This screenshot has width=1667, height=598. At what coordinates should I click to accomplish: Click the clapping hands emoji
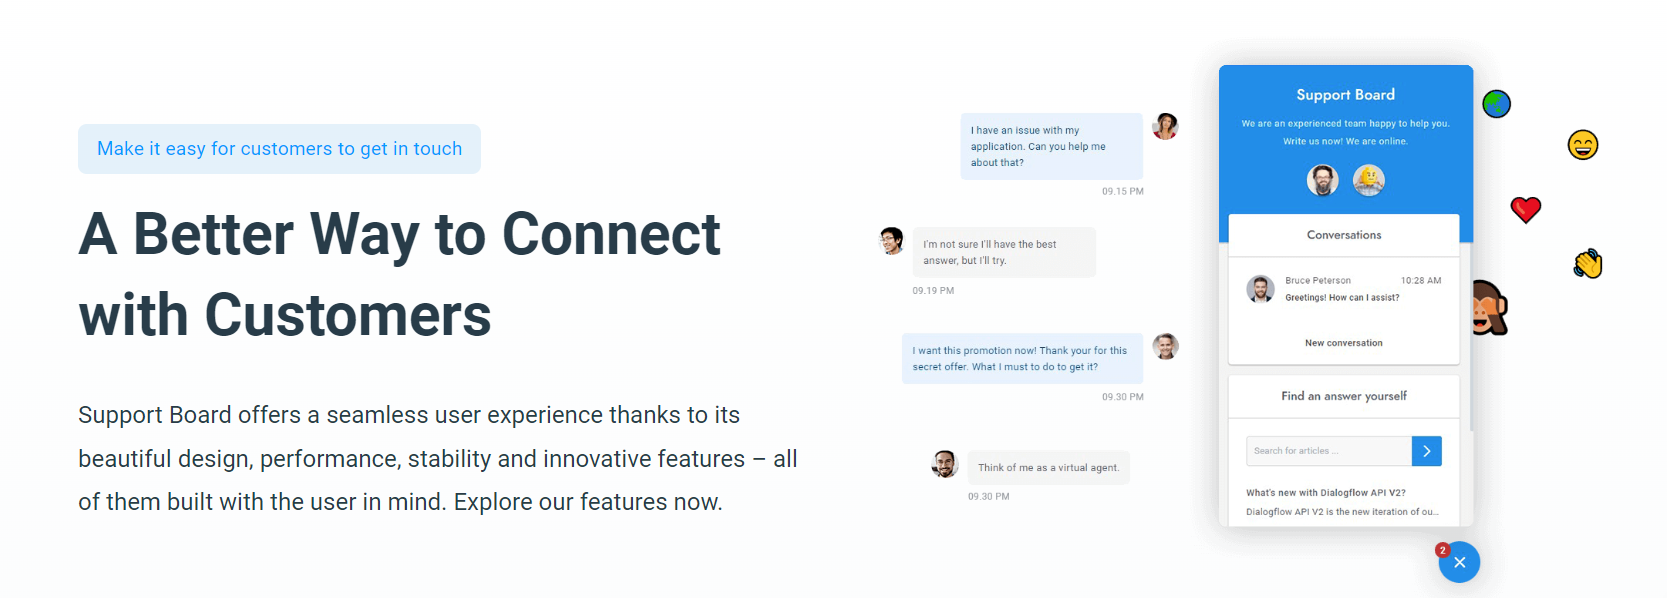click(1587, 264)
